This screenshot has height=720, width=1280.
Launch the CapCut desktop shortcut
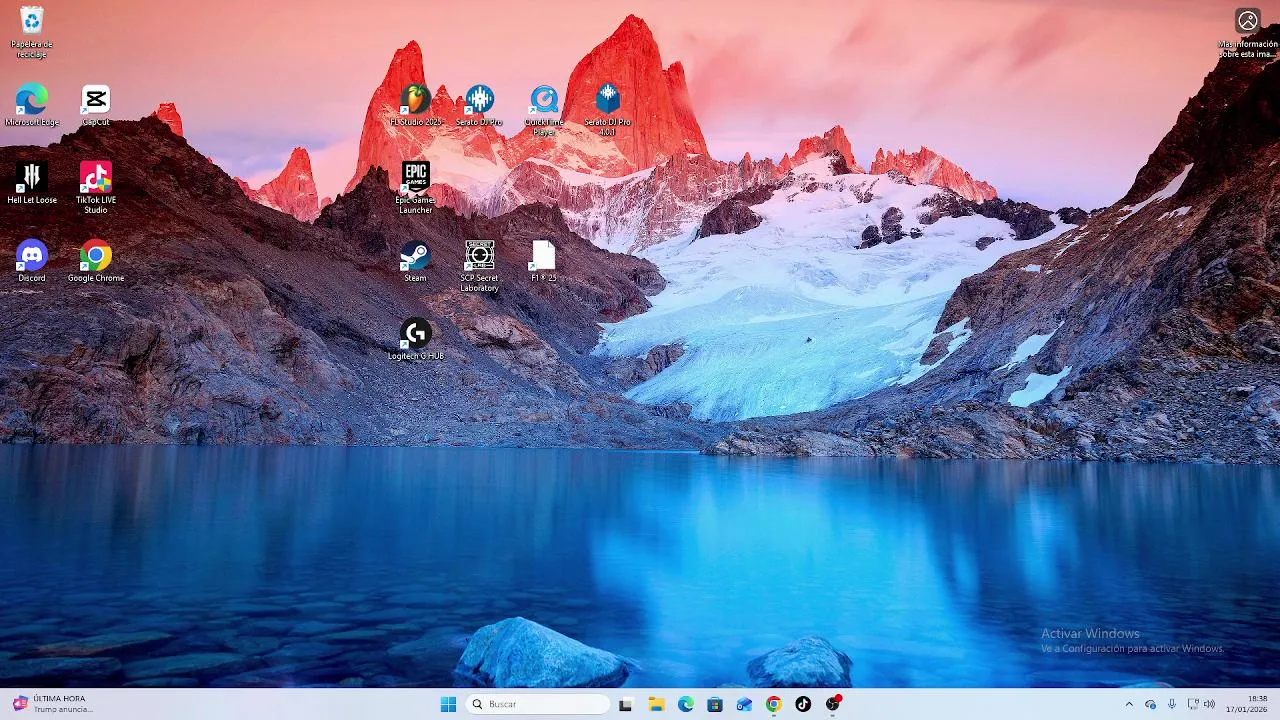pyautogui.click(x=96, y=105)
